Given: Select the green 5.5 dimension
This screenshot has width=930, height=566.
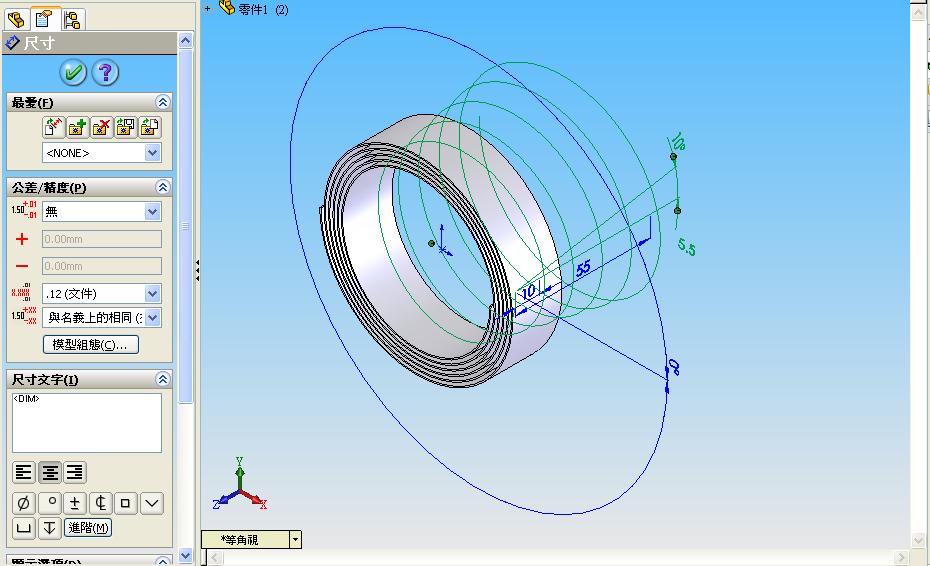Looking at the screenshot, I should click(686, 247).
